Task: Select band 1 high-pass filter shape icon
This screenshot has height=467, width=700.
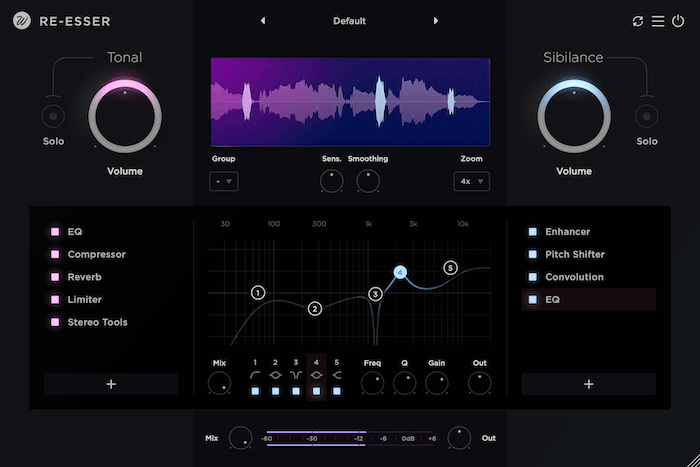Action: click(x=255, y=375)
